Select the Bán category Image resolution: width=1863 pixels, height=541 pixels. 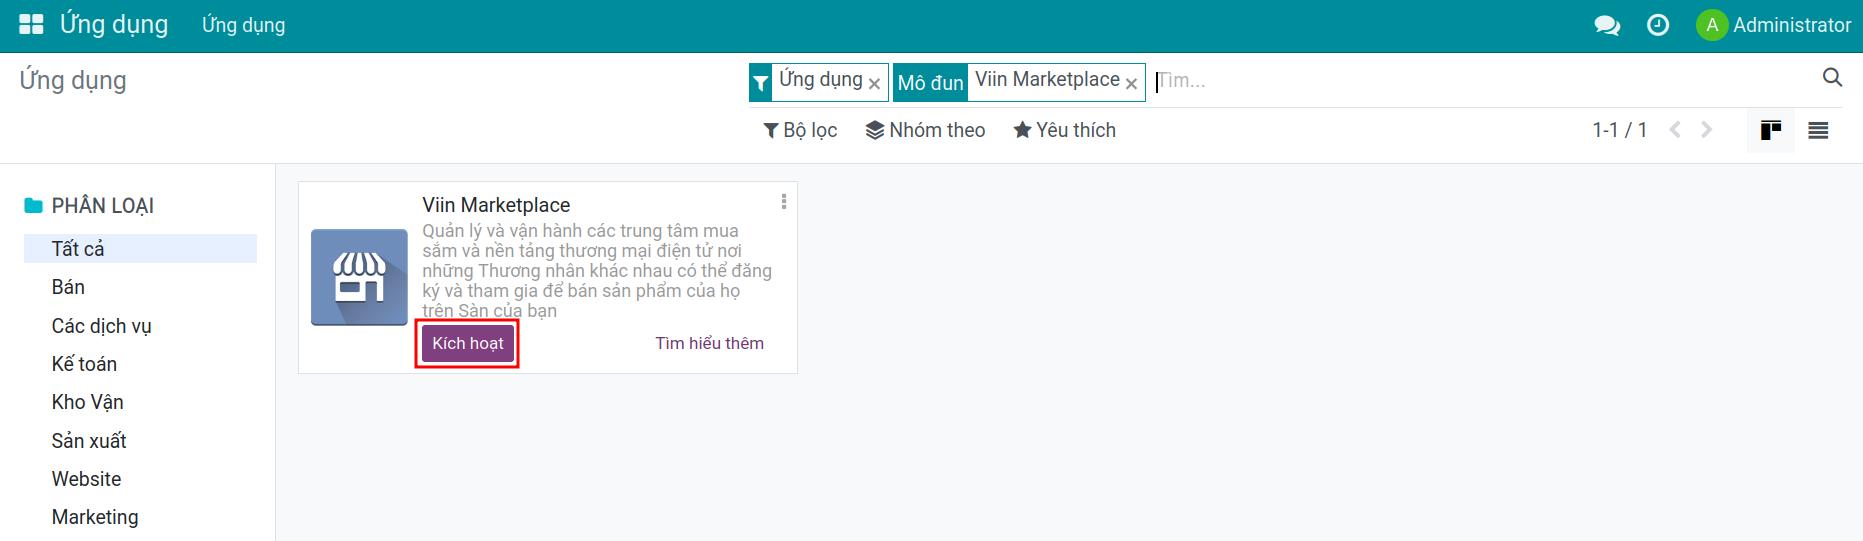tap(140, 287)
